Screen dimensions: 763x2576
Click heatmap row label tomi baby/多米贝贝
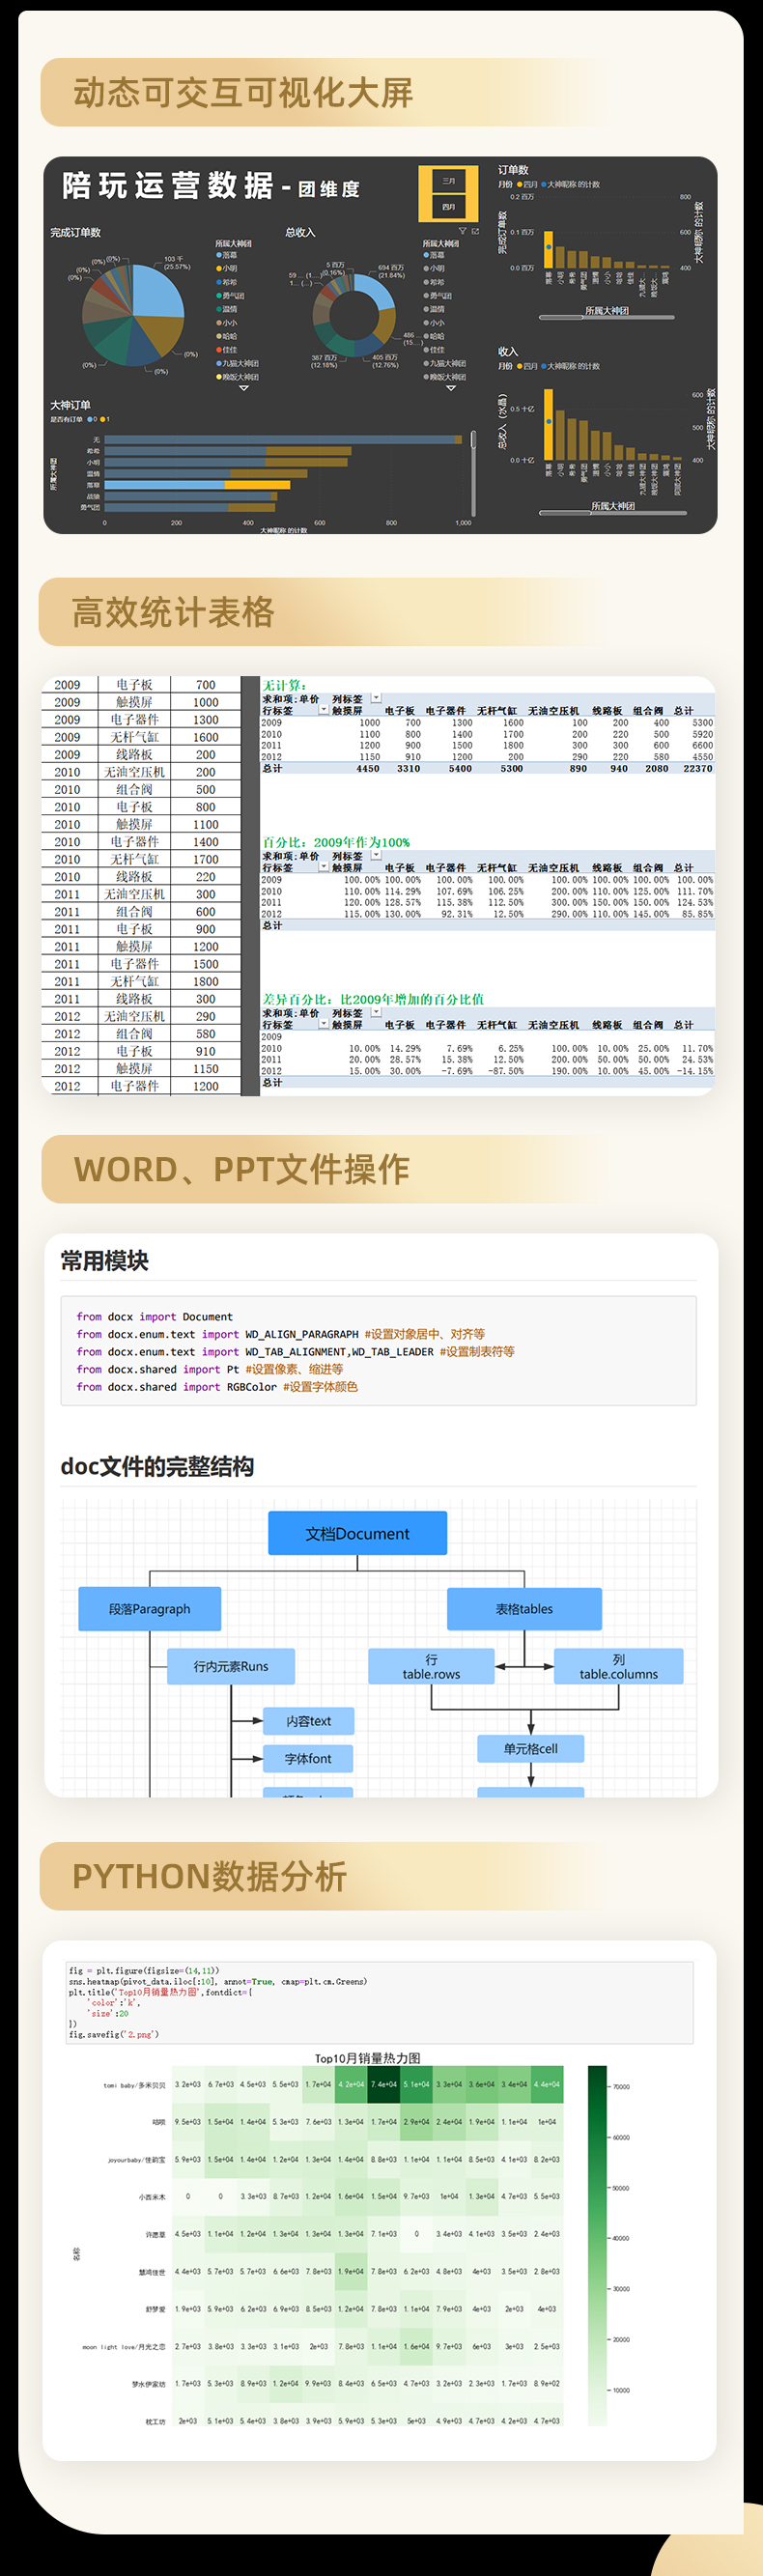pos(134,2085)
